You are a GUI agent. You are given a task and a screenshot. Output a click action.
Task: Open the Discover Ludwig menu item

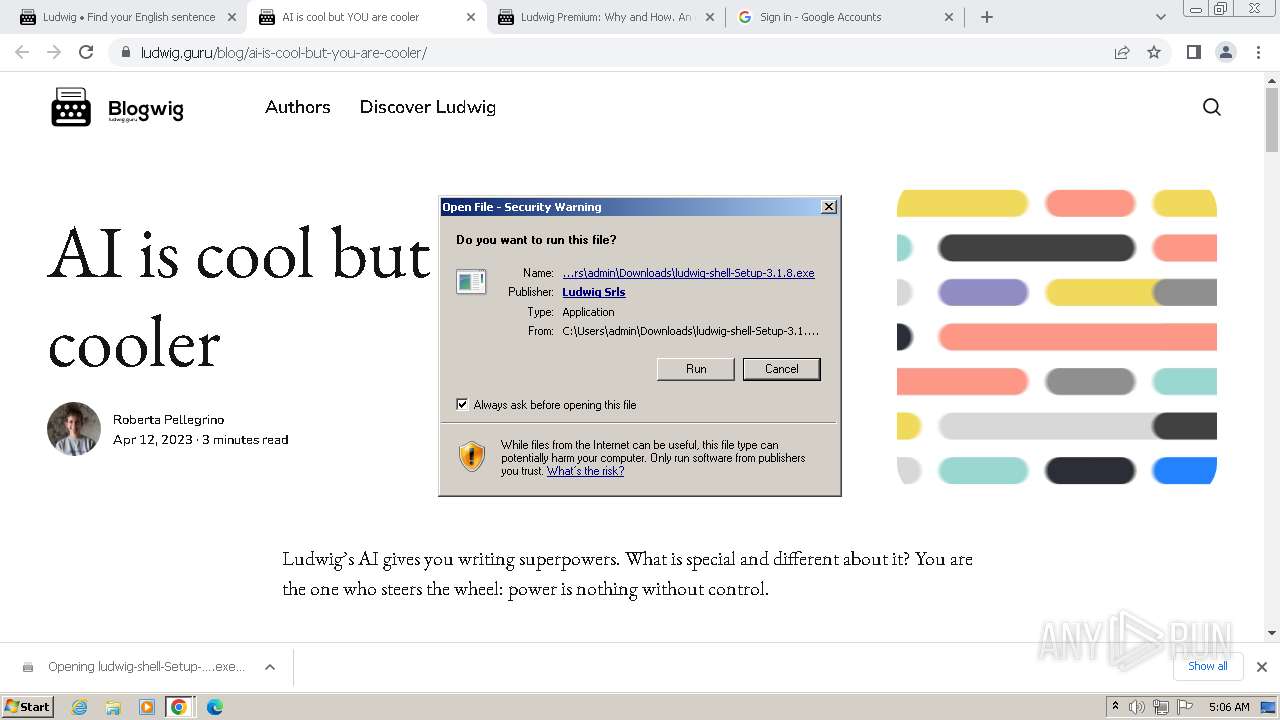pos(428,107)
